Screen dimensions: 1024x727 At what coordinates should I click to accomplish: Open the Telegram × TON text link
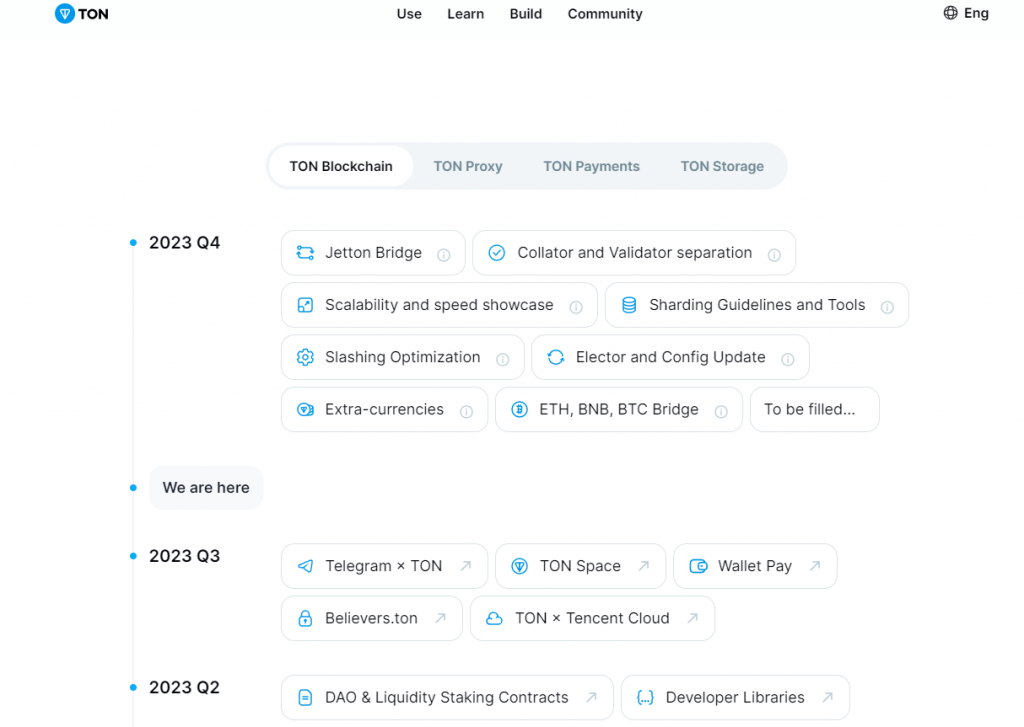click(383, 566)
